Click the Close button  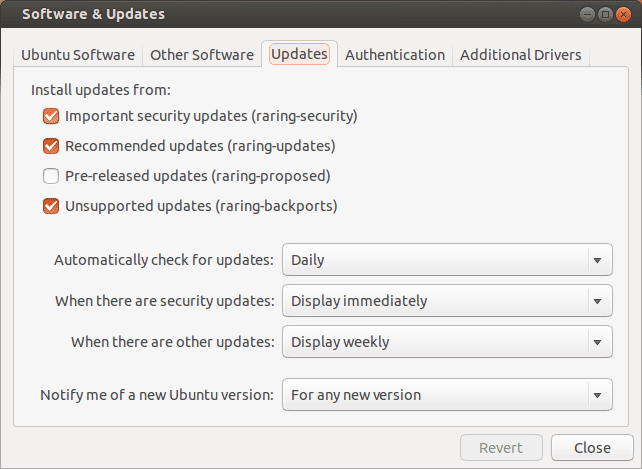tap(593, 448)
